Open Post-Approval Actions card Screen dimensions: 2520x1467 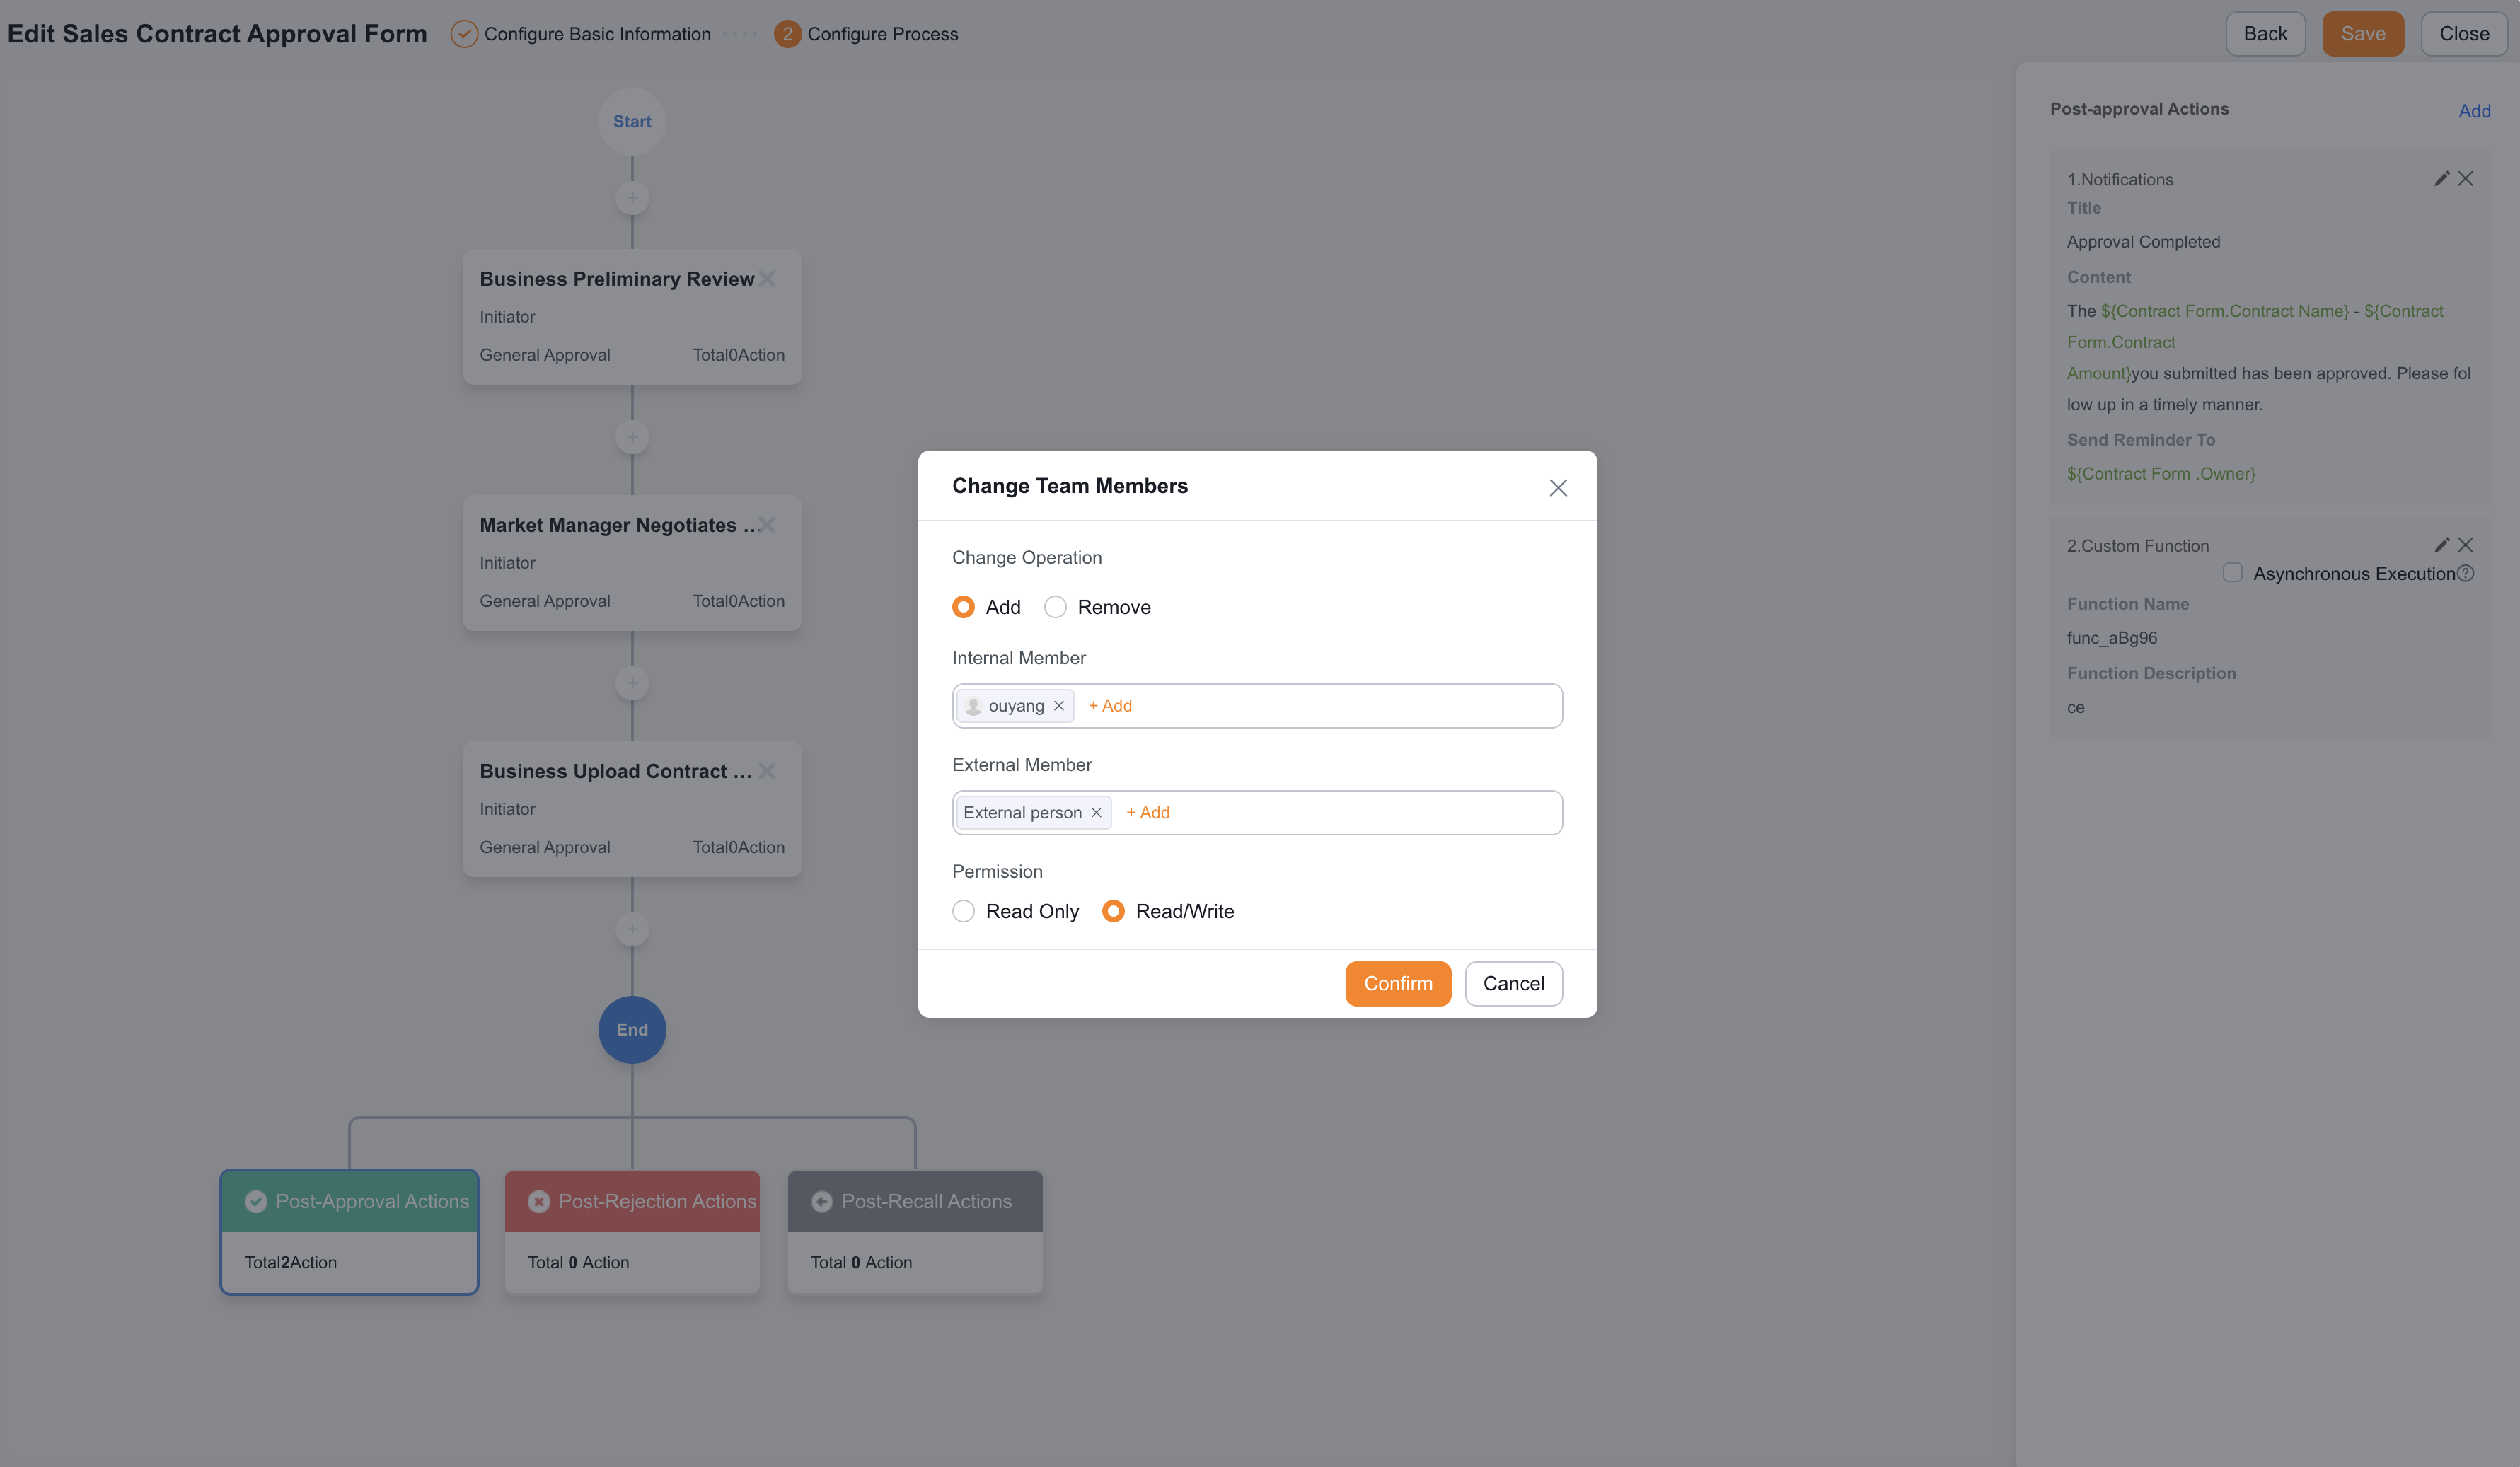click(x=349, y=1232)
